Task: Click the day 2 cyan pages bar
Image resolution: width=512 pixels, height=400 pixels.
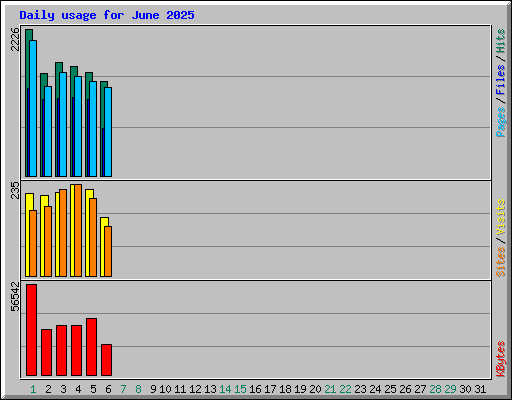Action: 48,131
